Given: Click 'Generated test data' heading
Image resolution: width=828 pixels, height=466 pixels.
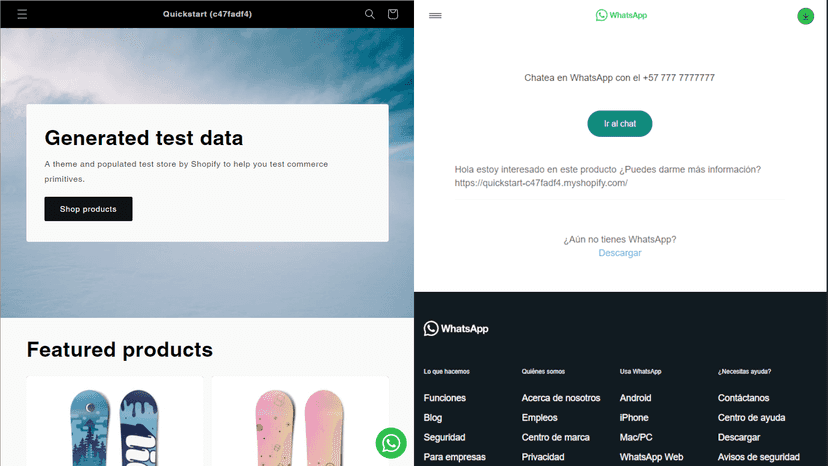Looking at the screenshot, I should [144, 138].
